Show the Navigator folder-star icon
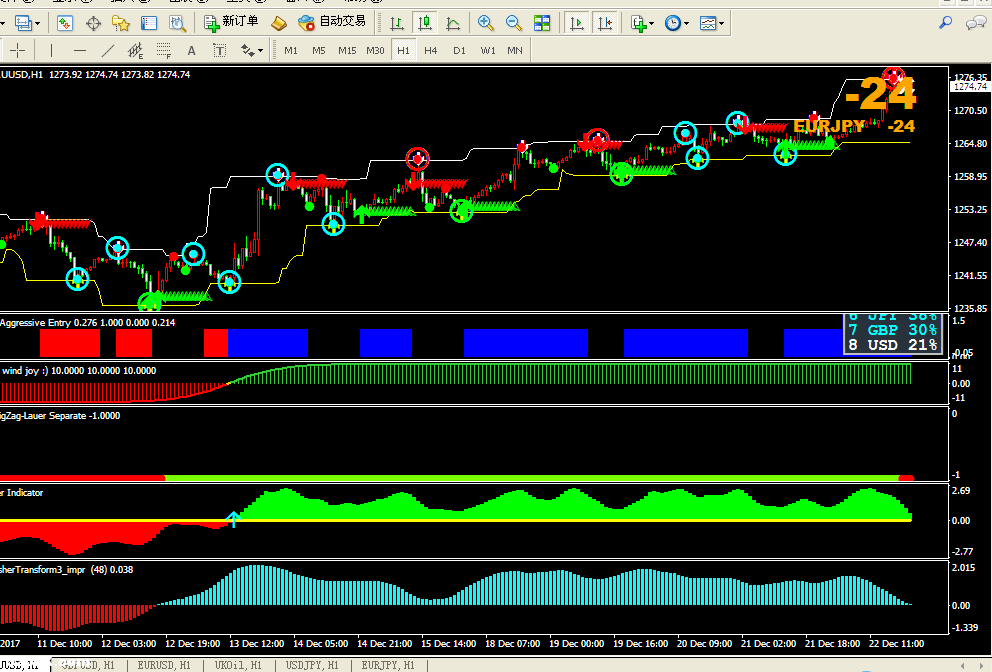 [x=121, y=24]
